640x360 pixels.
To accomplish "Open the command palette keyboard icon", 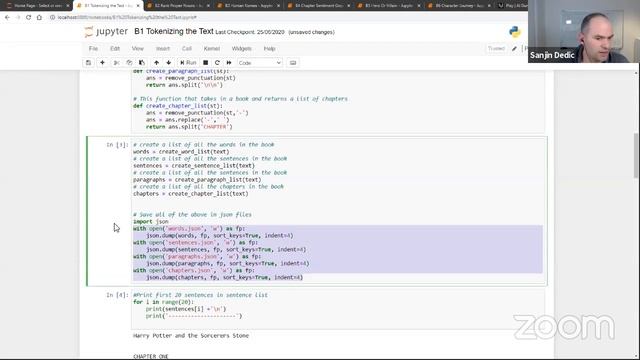I will [293, 63].
